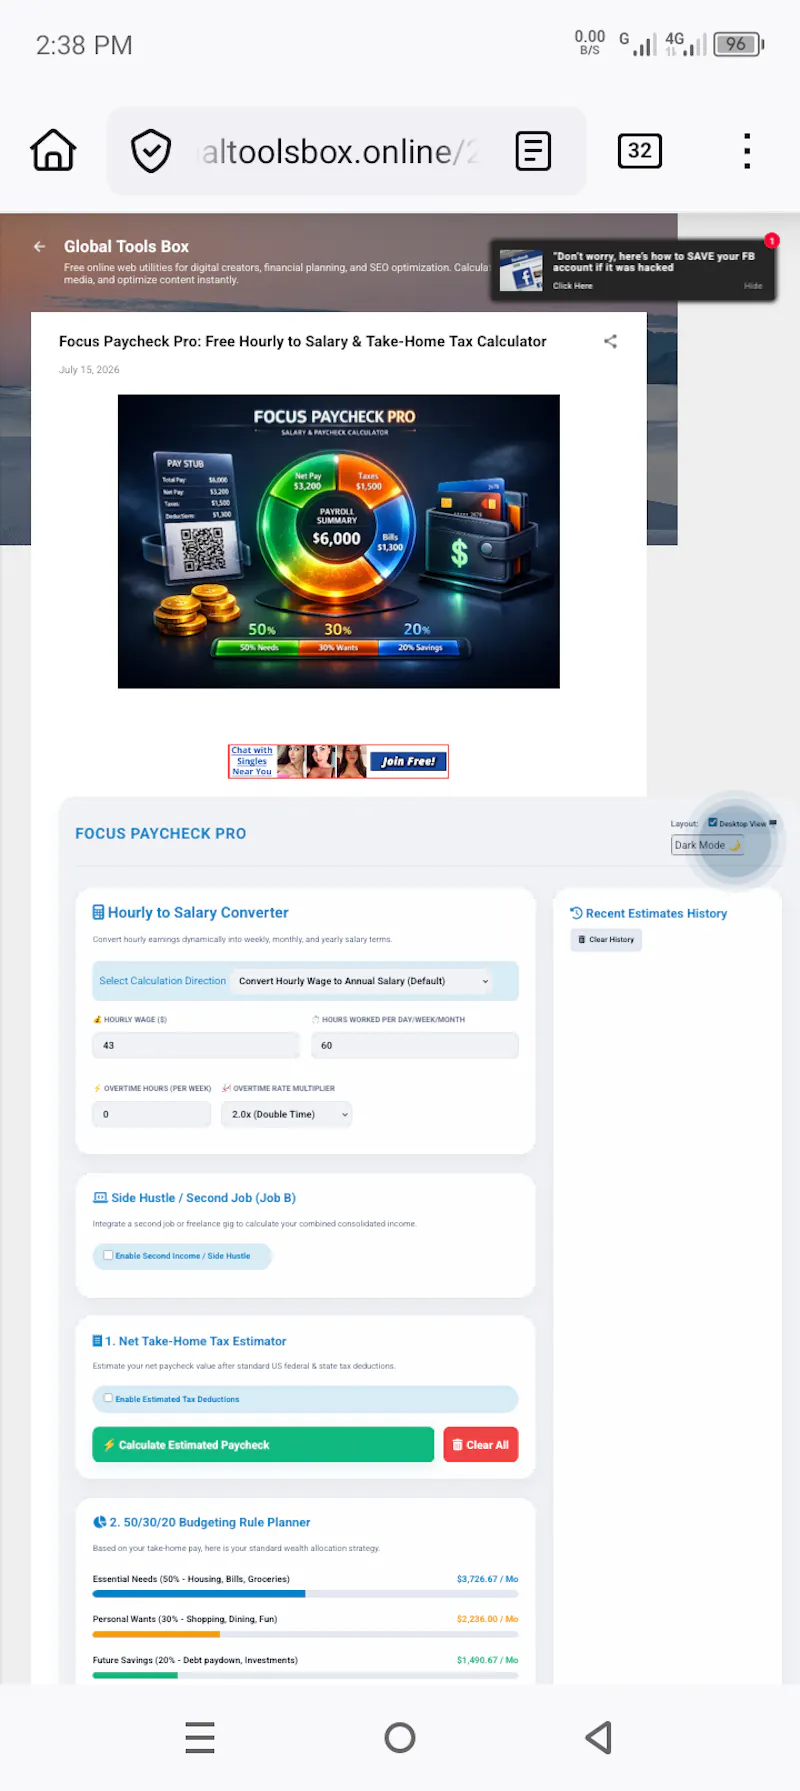Tap the Android back triangle button
800x1791 pixels.
pyautogui.click(x=599, y=1738)
